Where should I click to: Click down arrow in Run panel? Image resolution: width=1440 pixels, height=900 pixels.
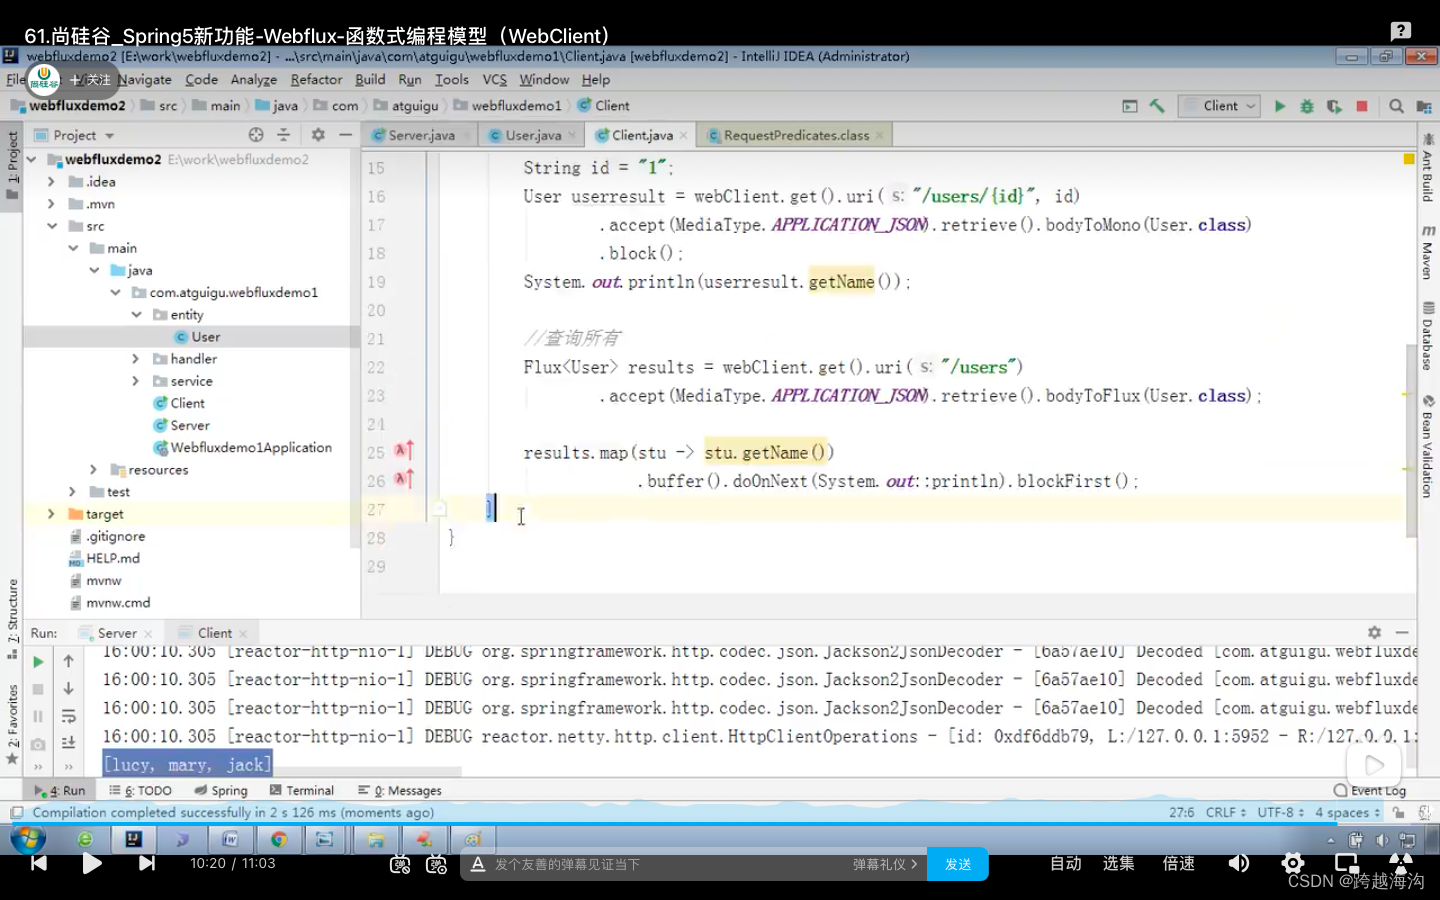tap(68, 689)
